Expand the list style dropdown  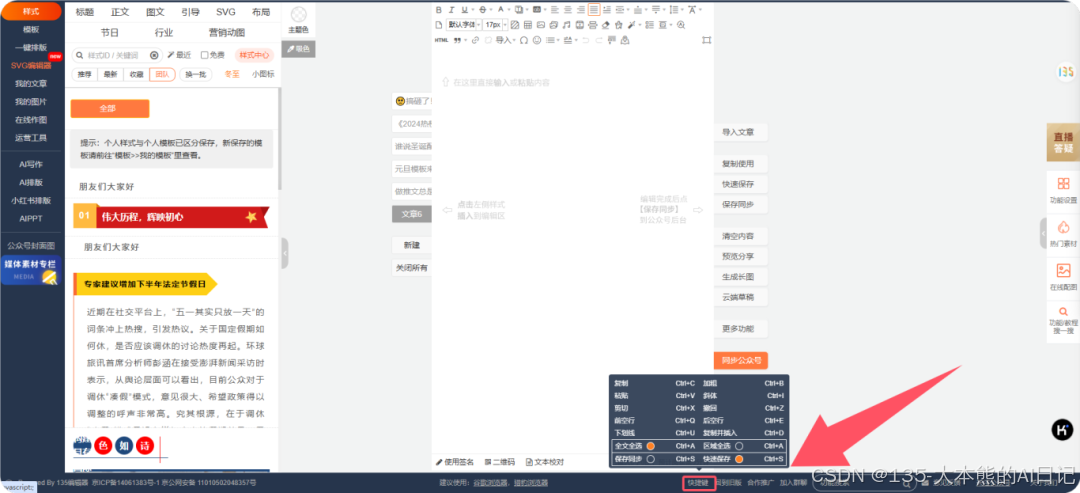coord(559,40)
